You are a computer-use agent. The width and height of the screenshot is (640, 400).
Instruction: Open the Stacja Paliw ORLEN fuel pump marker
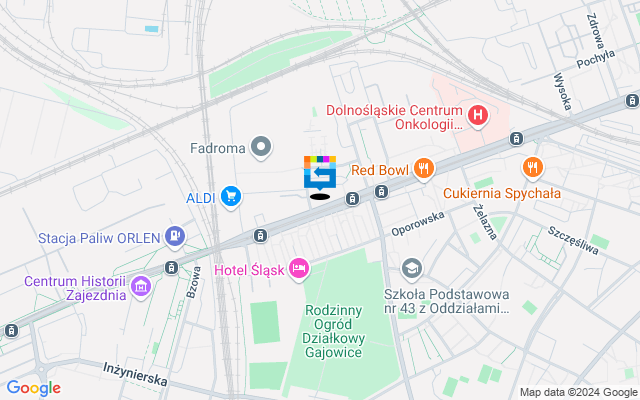pyautogui.click(x=175, y=237)
